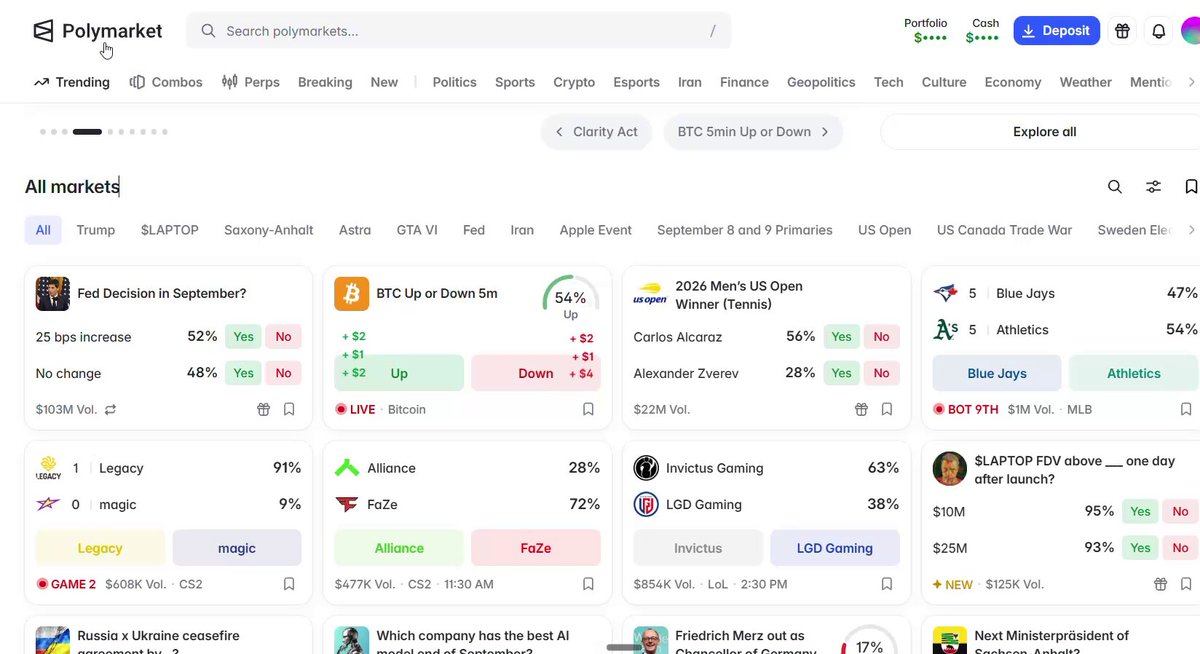Click the FaZe team logo

(x=347, y=504)
